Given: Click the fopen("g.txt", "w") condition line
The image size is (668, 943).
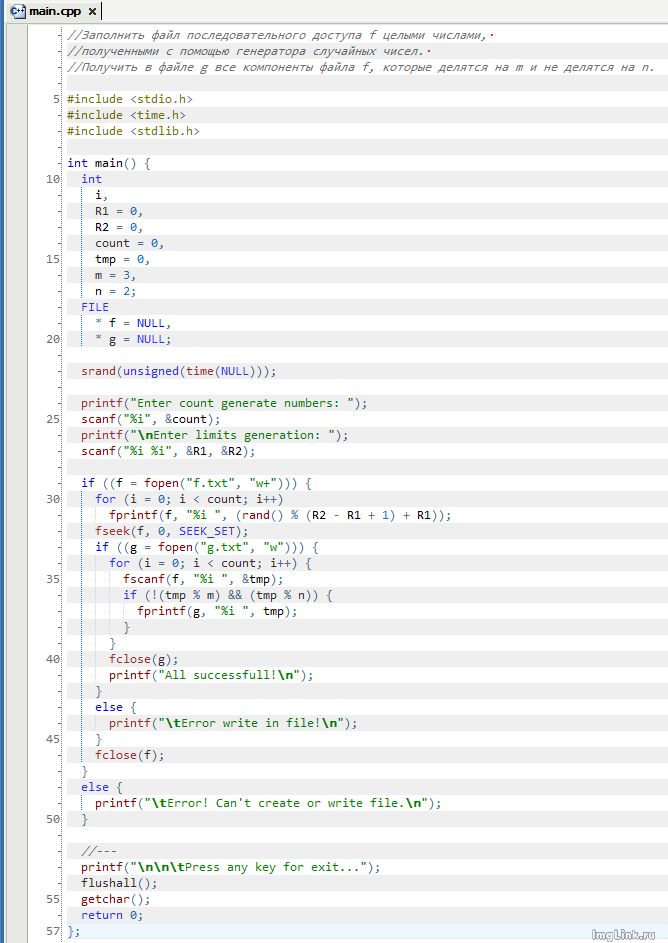Looking at the screenshot, I should point(207,547).
